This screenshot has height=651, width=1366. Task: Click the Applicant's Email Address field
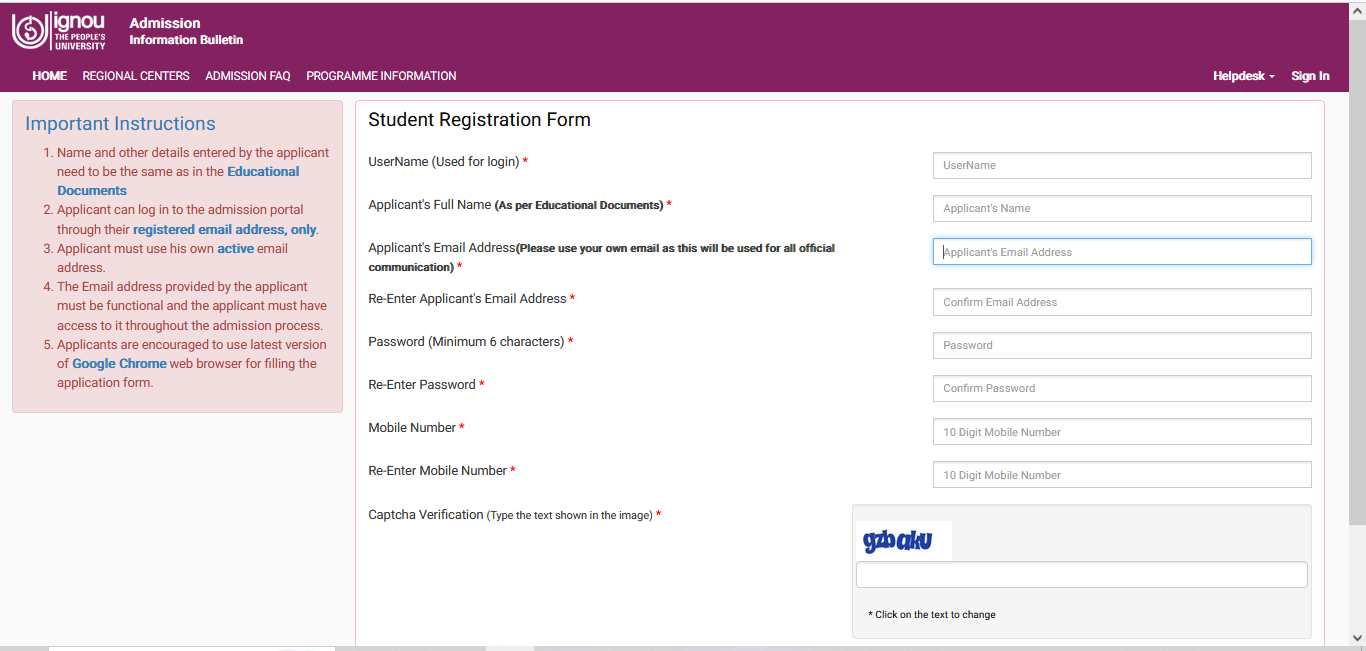click(x=1121, y=252)
